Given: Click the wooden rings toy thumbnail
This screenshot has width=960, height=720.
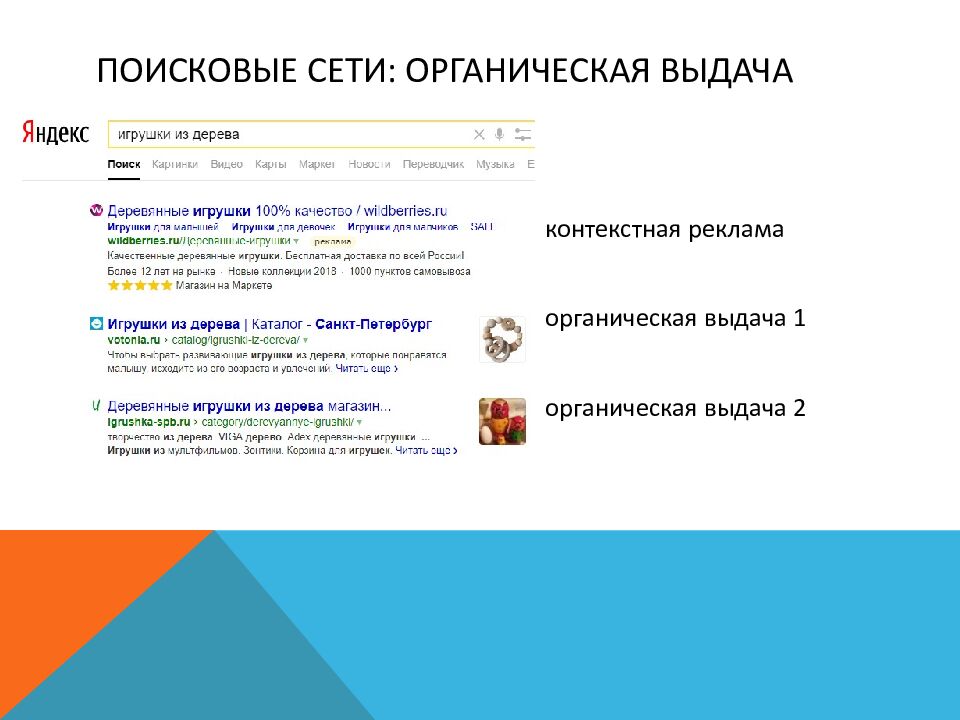Looking at the screenshot, I should pos(502,338).
